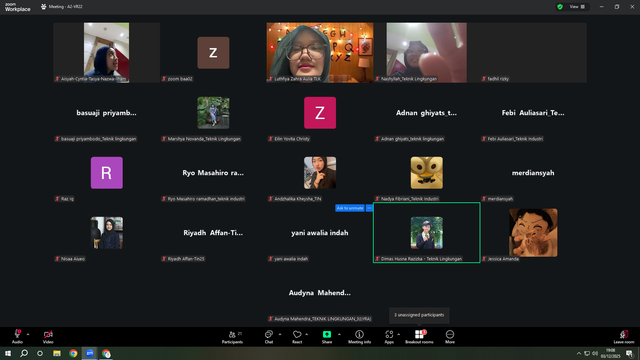The image size is (640, 360).
Task: Click yani awalia indah name tile
Action: click(320, 233)
